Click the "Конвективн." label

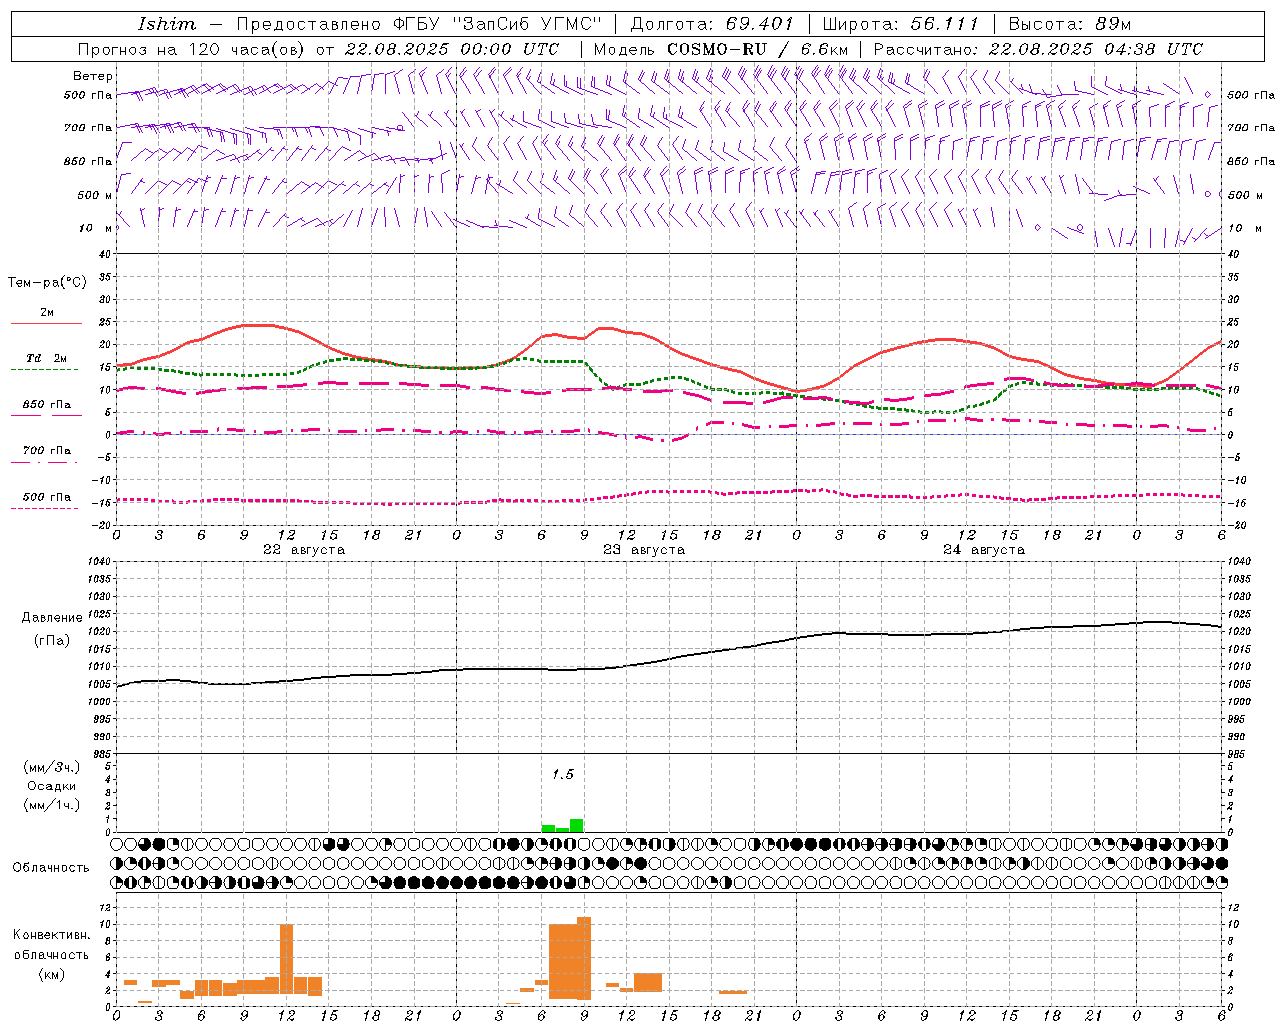click(52, 935)
